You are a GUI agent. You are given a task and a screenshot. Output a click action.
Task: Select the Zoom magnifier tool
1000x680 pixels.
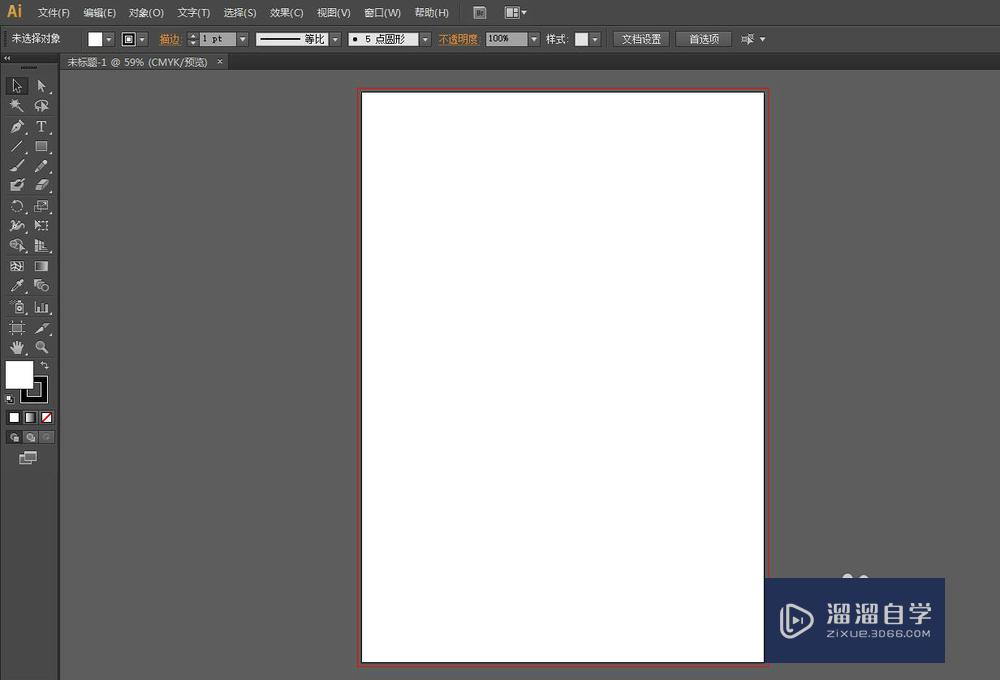coord(41,347)
